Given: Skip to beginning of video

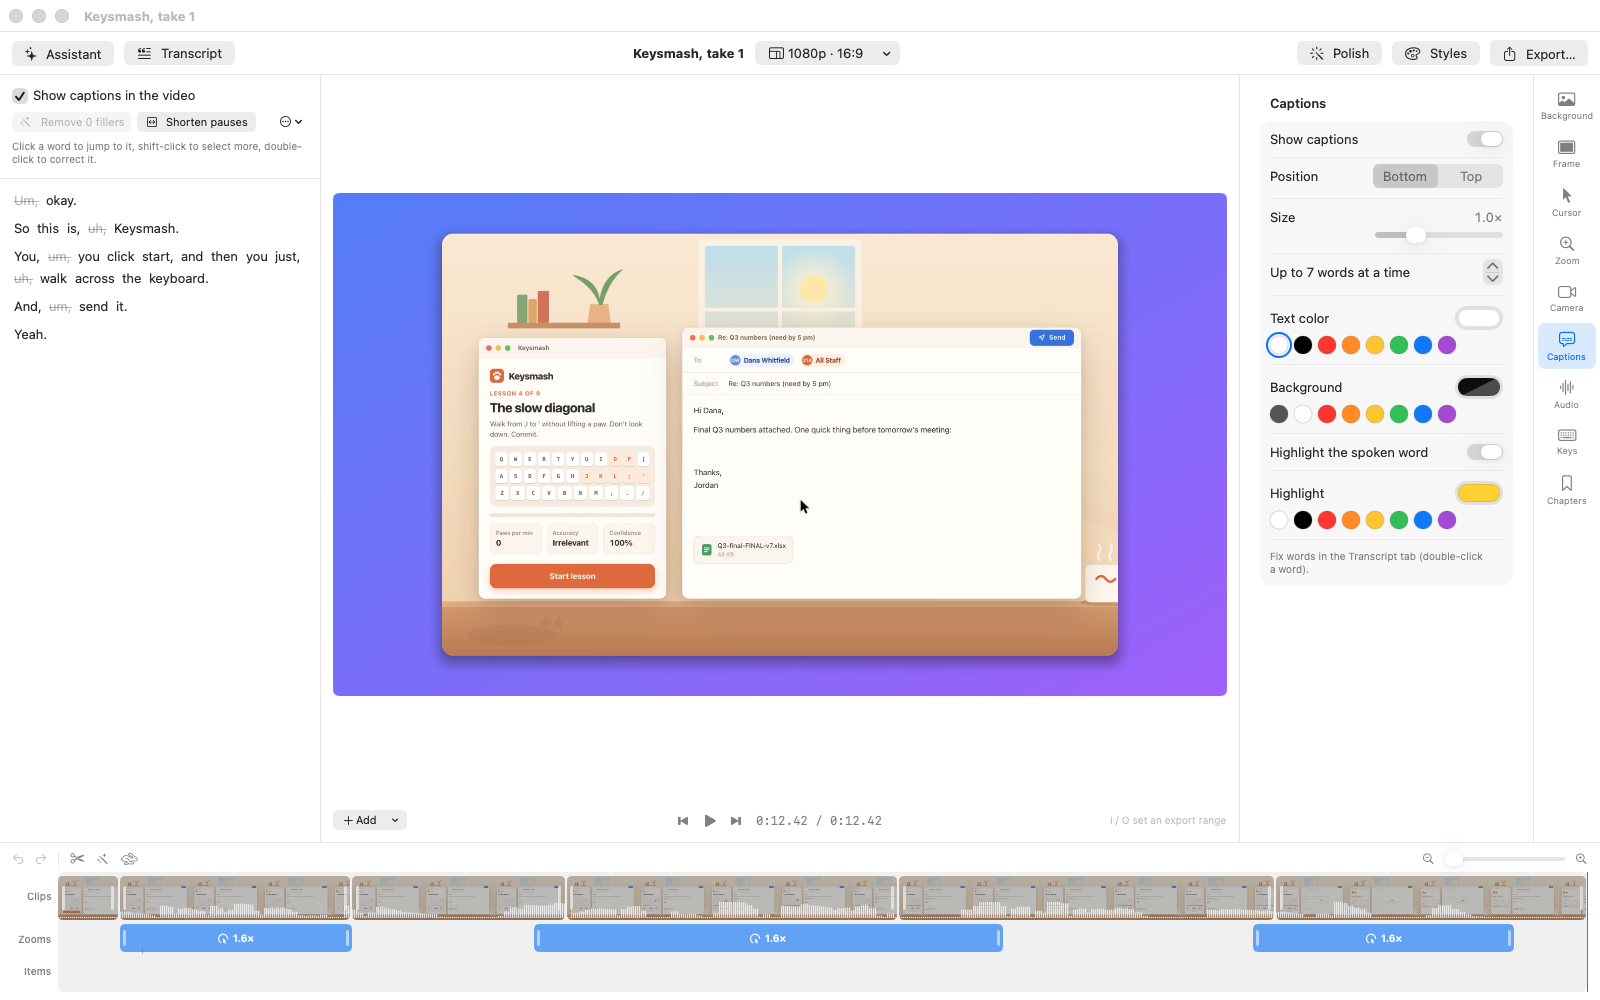Looking at the screenshot, I should click(683, 821).
